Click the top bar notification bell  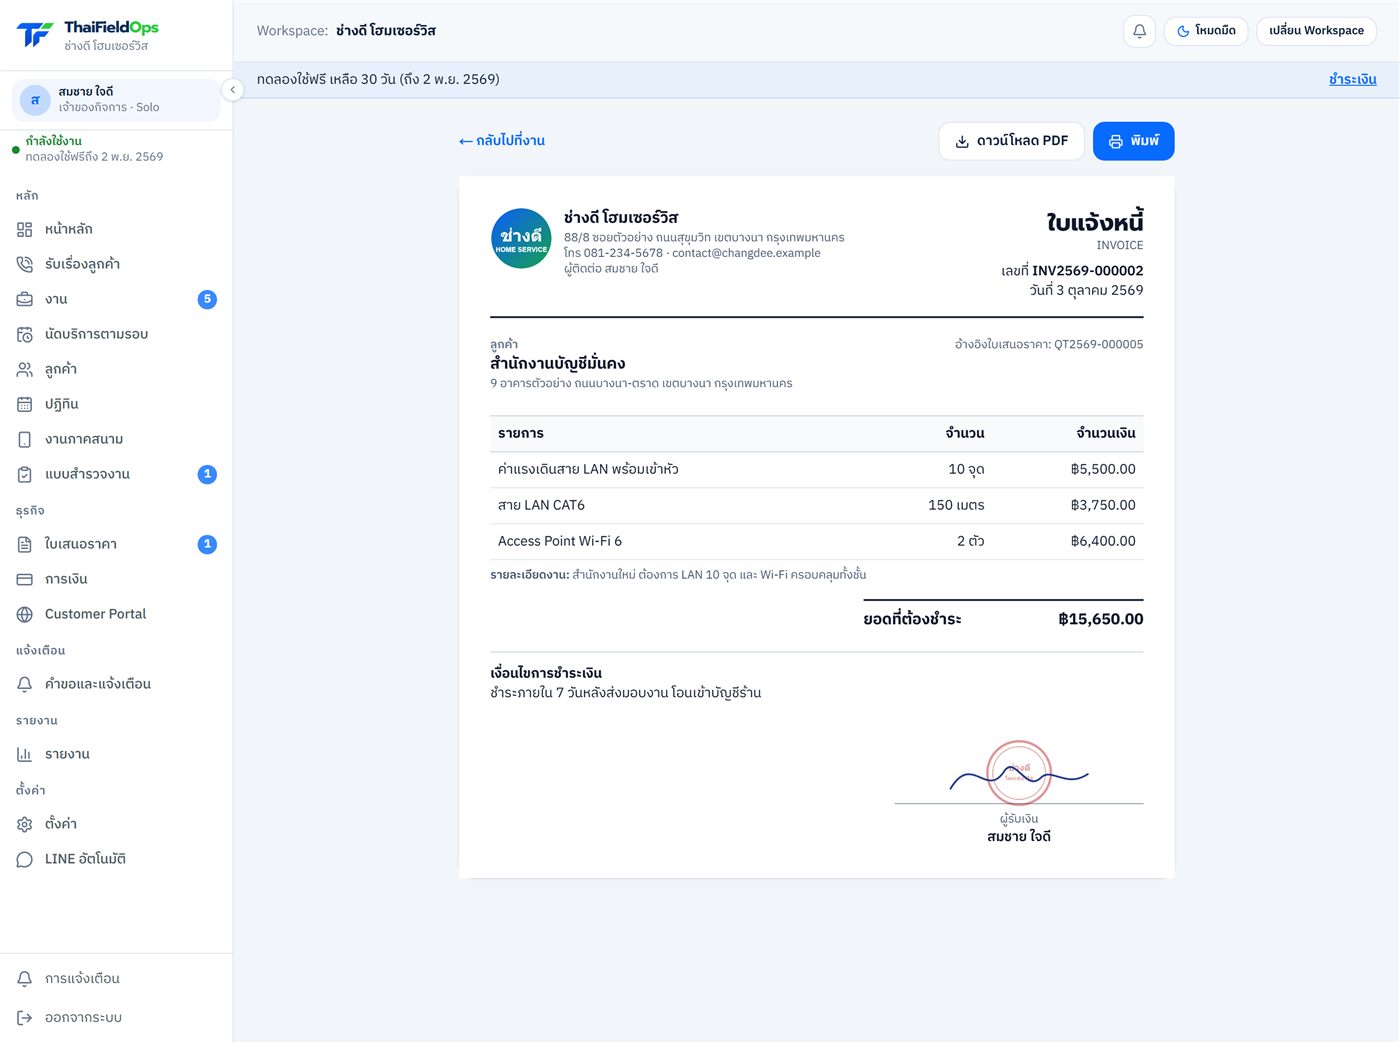1139,31
